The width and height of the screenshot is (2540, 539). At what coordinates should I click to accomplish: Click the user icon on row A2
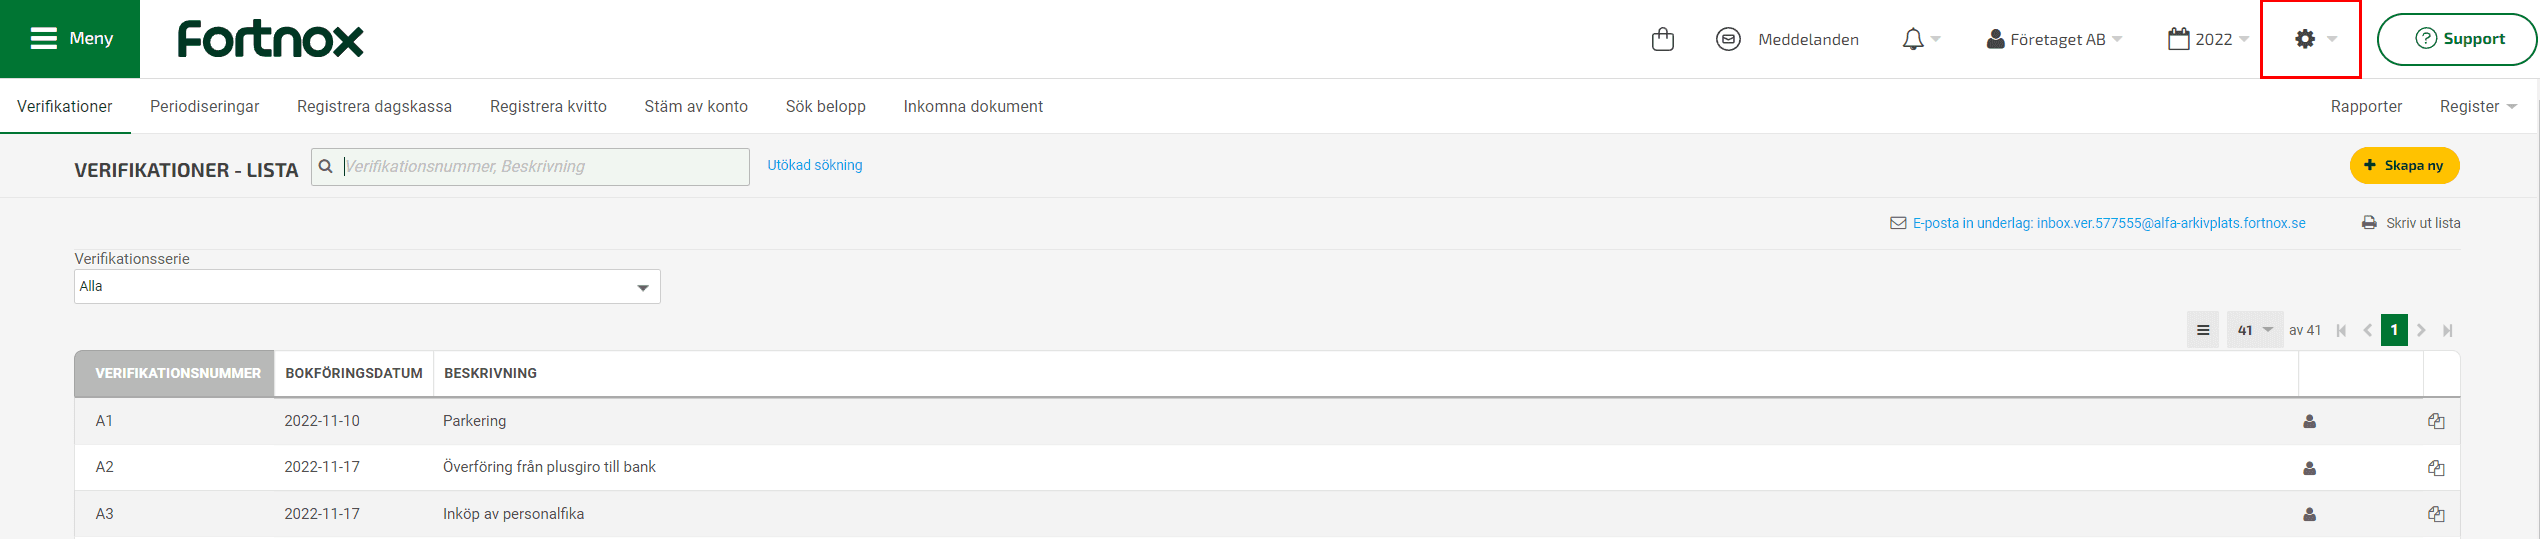pos(2309,468)
